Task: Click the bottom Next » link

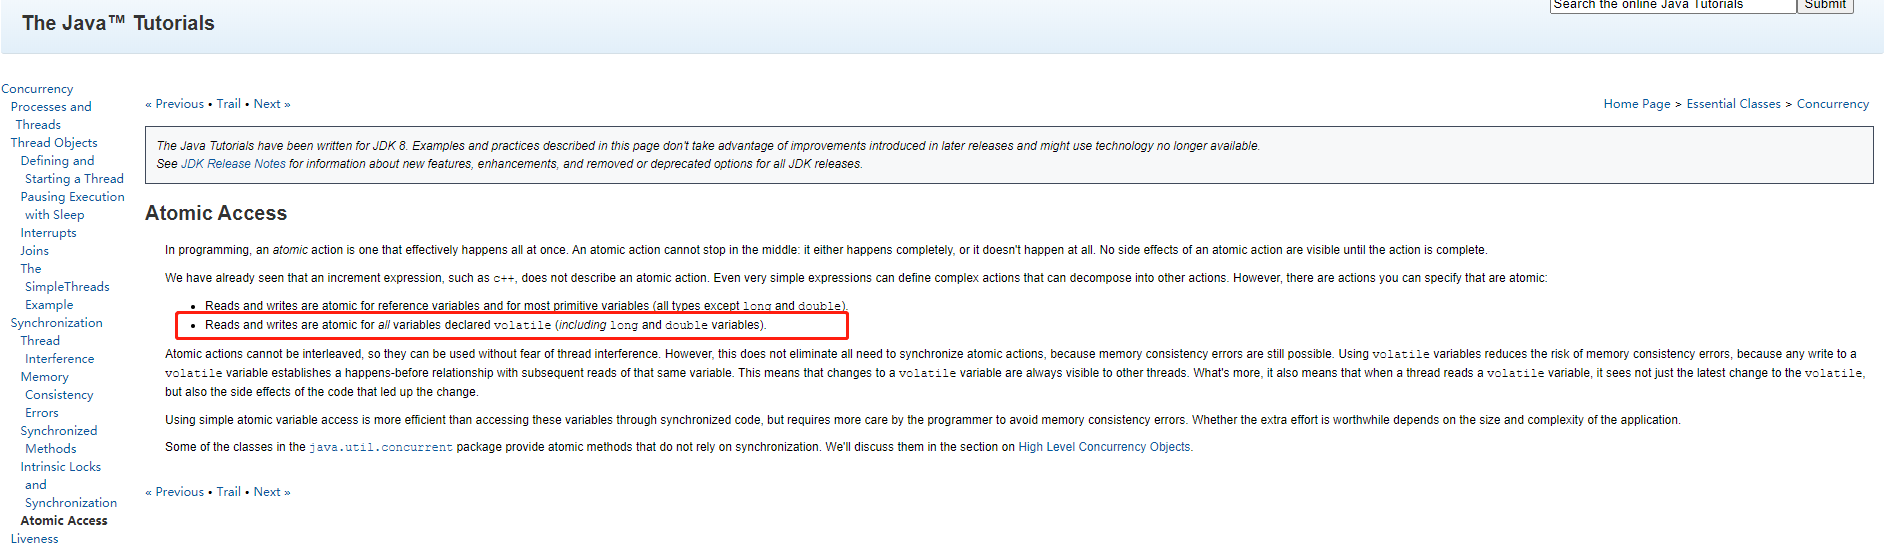Action: pos(272,492)
